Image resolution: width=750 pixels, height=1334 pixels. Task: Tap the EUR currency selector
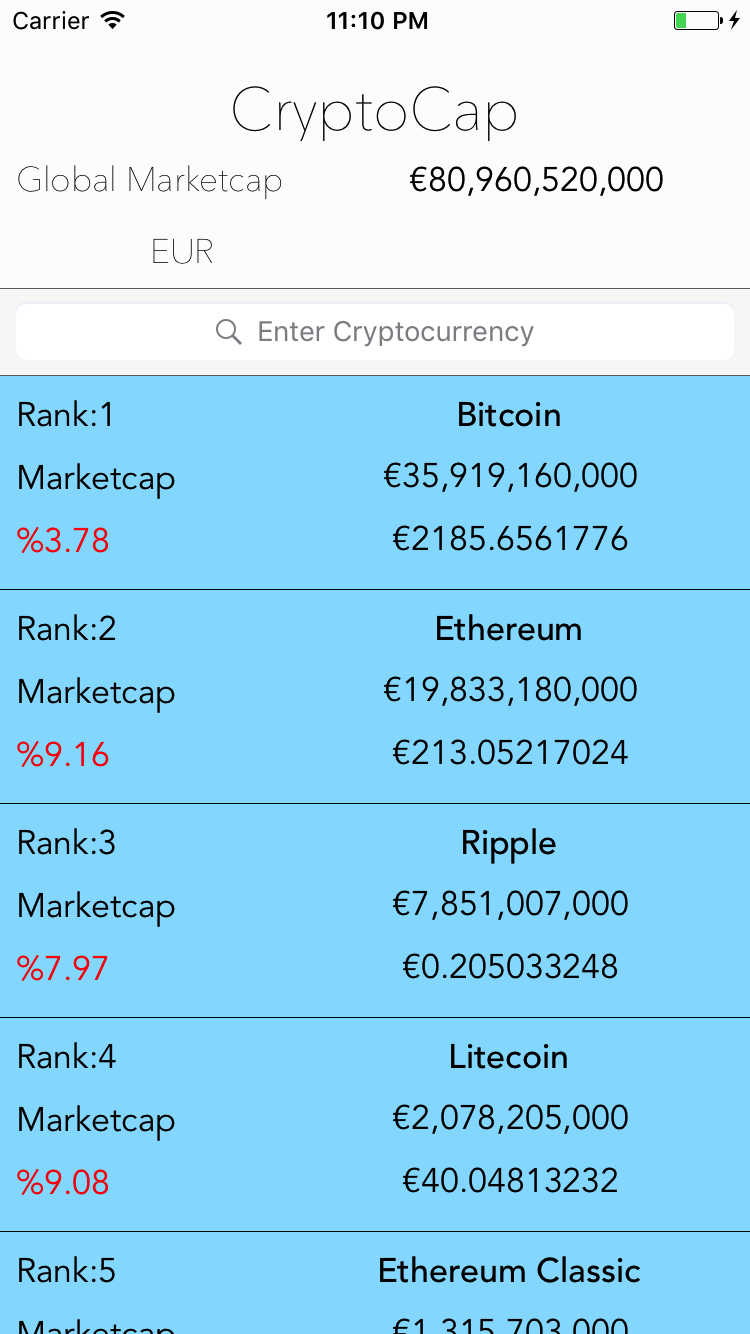182,251
